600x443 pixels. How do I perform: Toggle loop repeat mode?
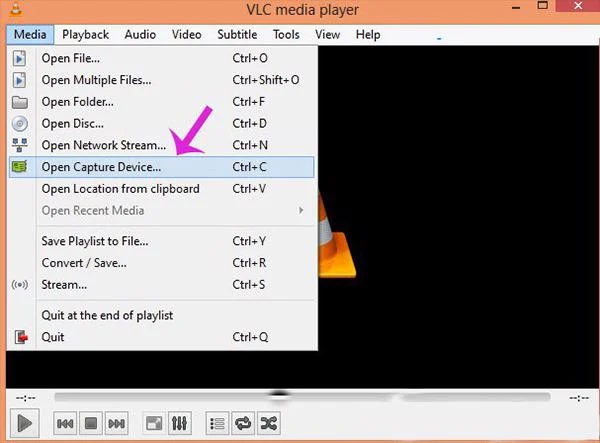tap(243, 423)
